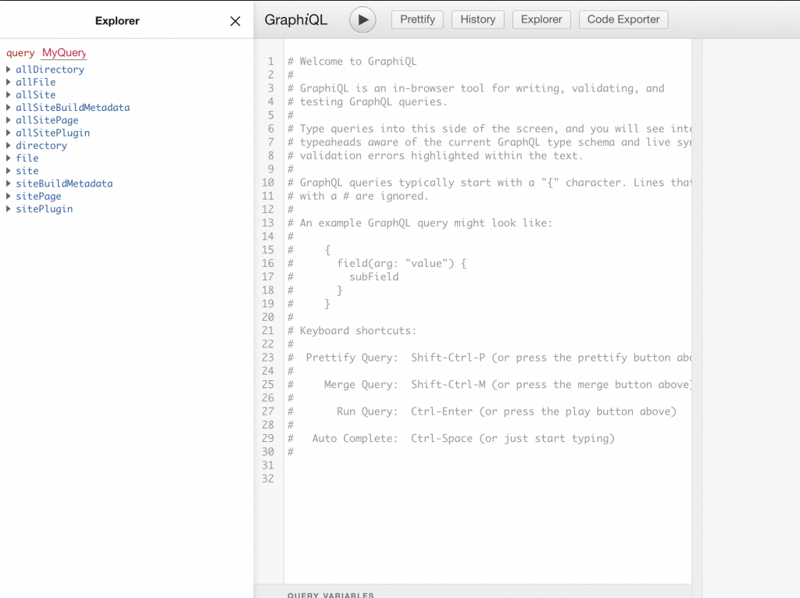Edit the MyQuery query name

pyautogui.click(x=64, y=52)
